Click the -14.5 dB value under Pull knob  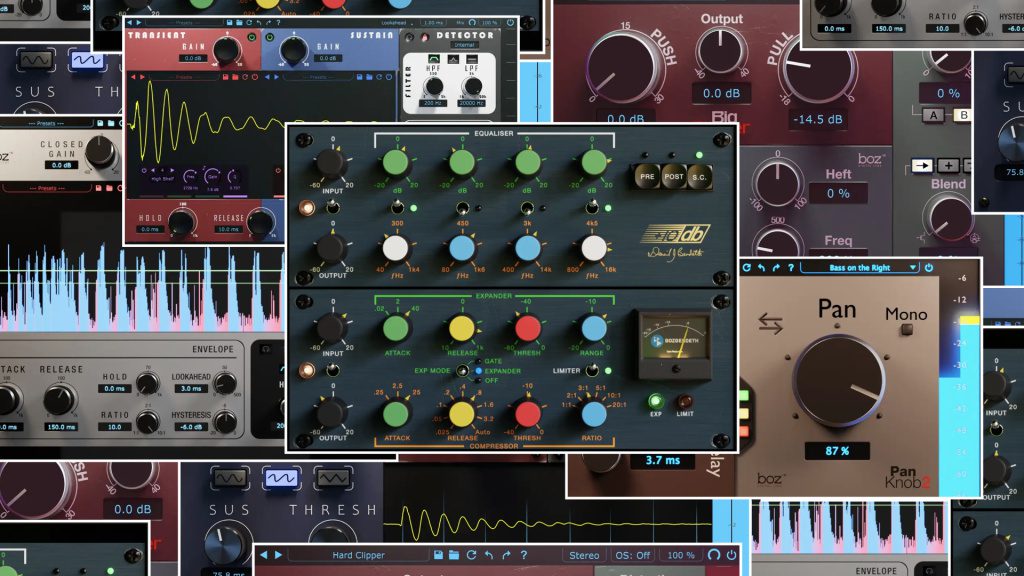817,120
